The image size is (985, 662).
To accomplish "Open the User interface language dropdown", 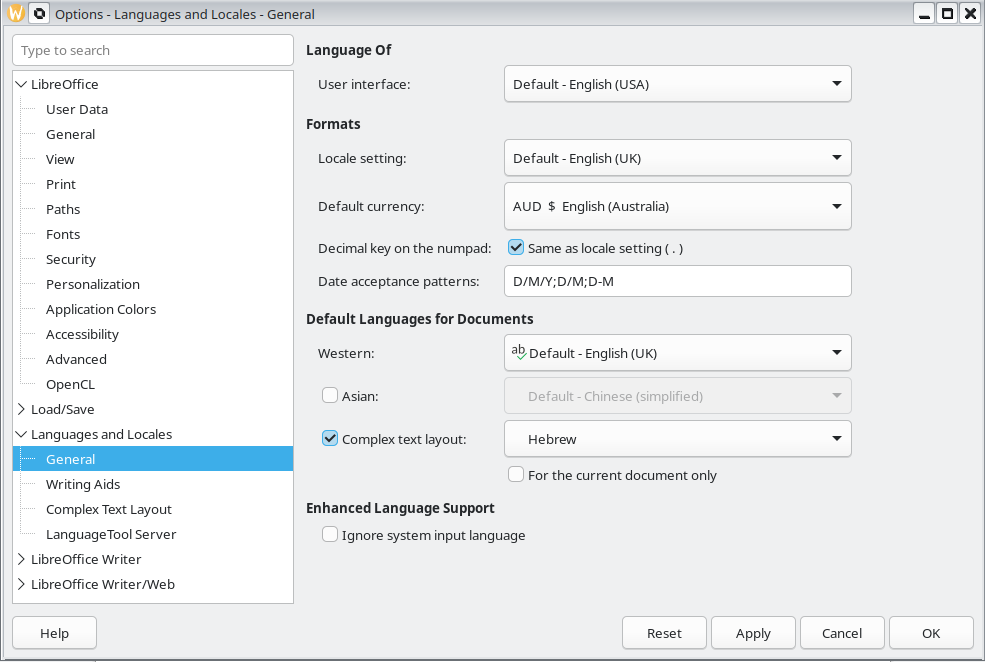I will pos(677,84).
